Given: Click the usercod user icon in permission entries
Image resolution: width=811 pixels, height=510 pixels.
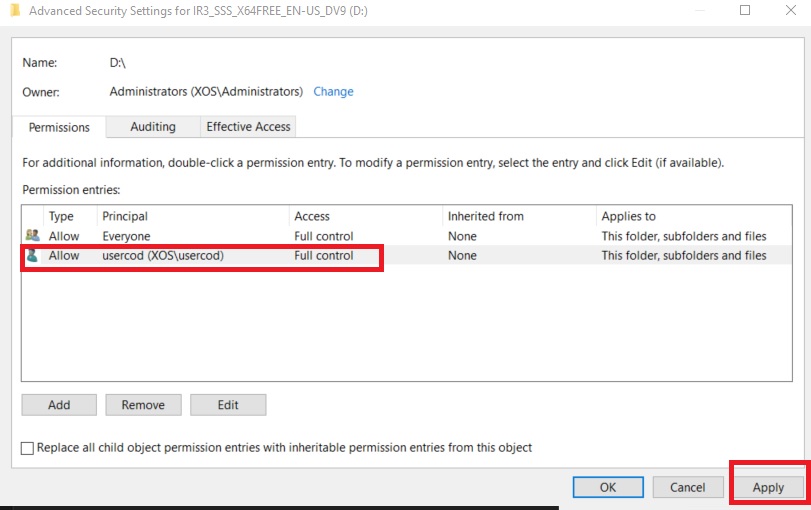Looking at the screenshot, I should [32, 256].
